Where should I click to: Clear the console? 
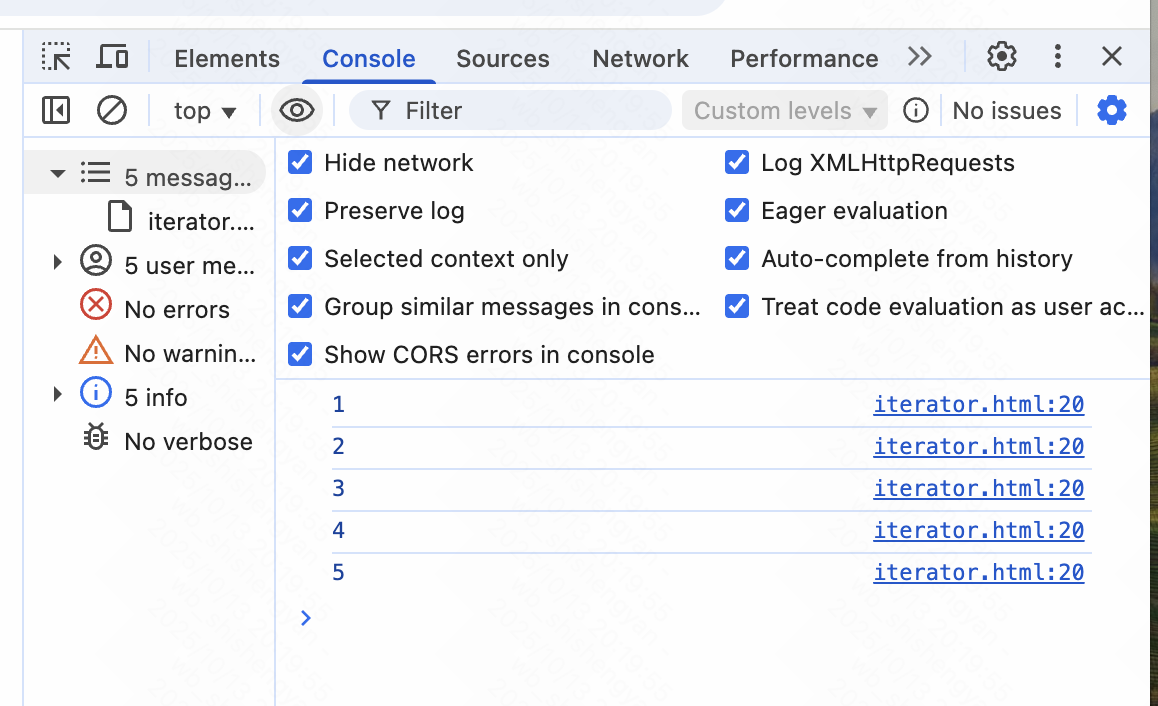111,110
